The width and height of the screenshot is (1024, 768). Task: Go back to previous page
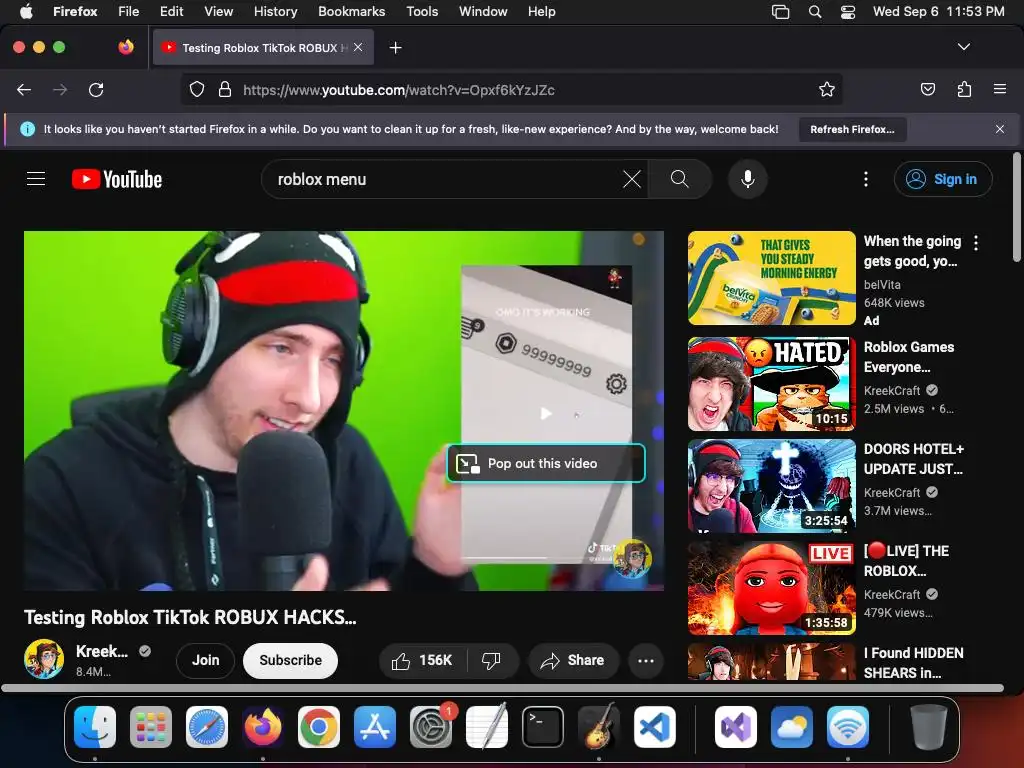coord(24,89)
